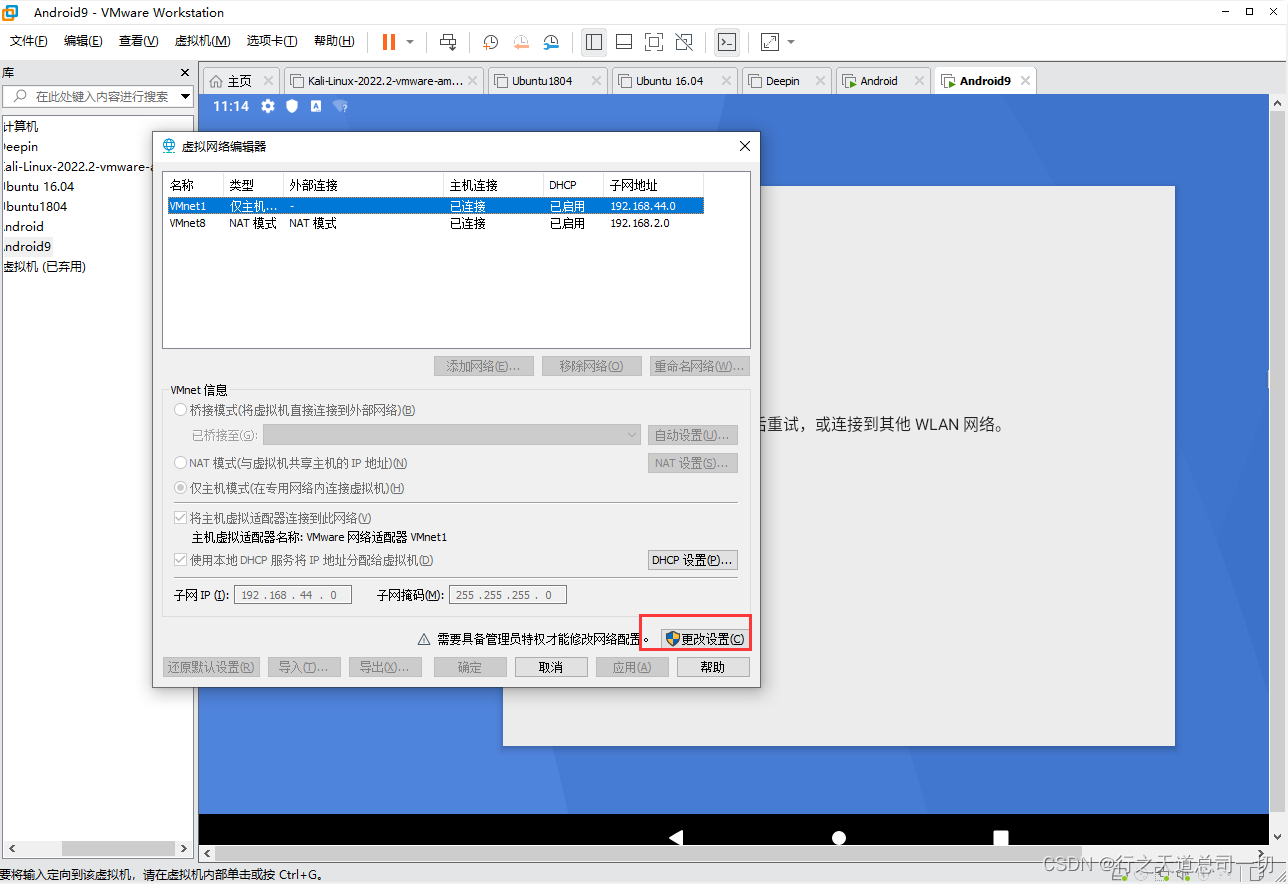The image size is (1288, 884).
Task: Select 仅主机模式 radio button
Action: coord(181,488)
